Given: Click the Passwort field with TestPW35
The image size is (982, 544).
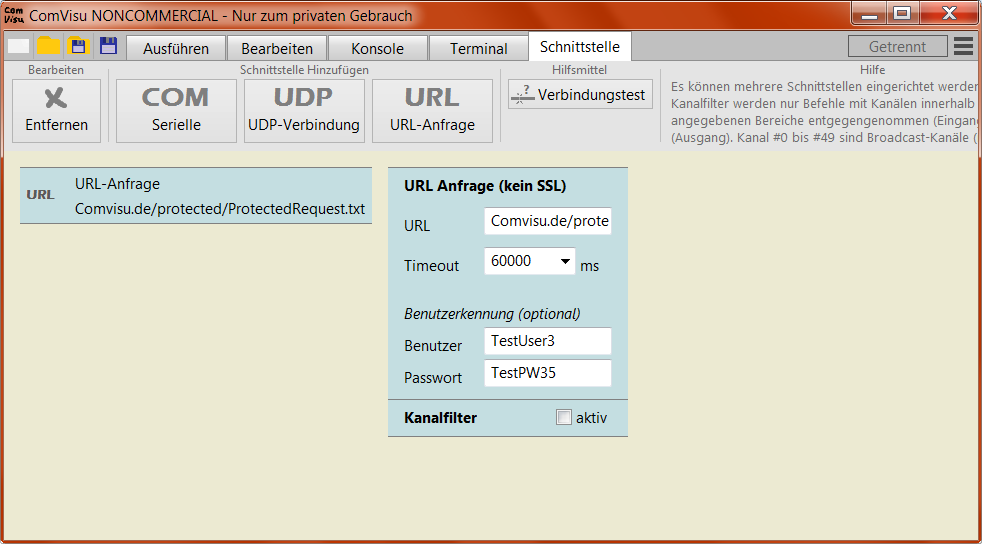Looking at the screenshot, I should click(x=548, y=373).
